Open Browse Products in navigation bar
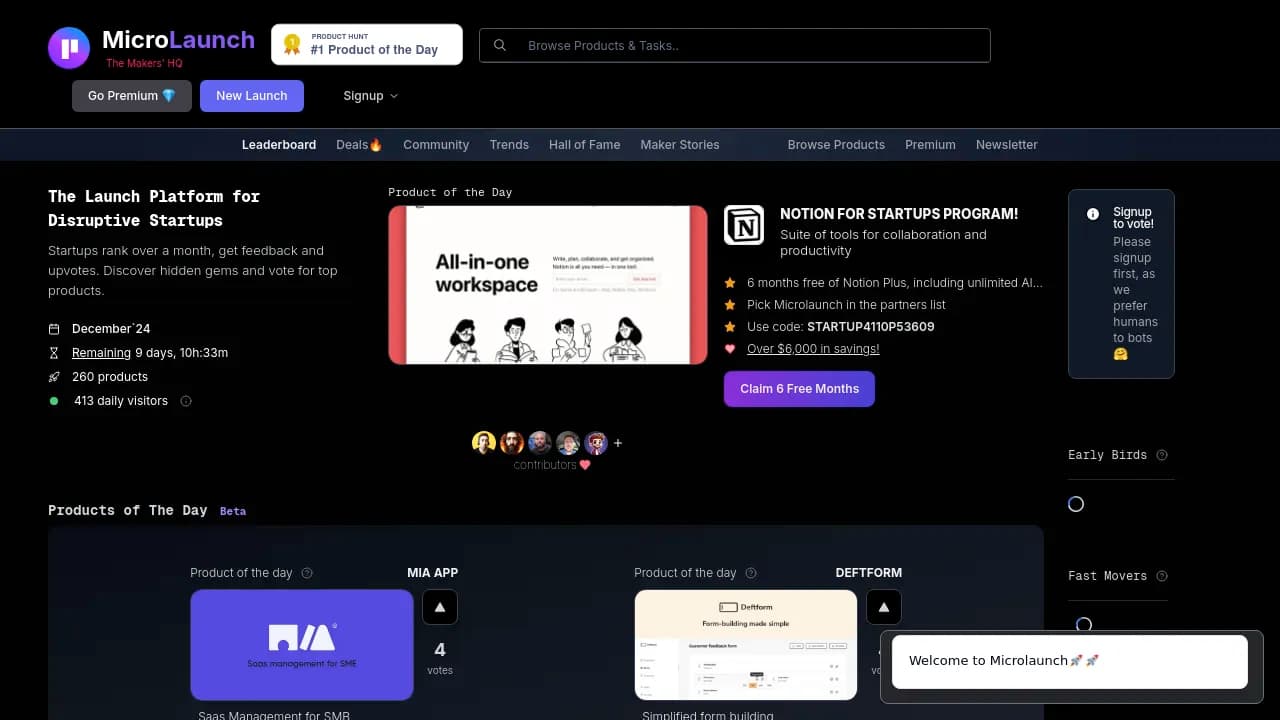Image resolution: width=1280 pixels, height=720 pixels. coord(836,145)
